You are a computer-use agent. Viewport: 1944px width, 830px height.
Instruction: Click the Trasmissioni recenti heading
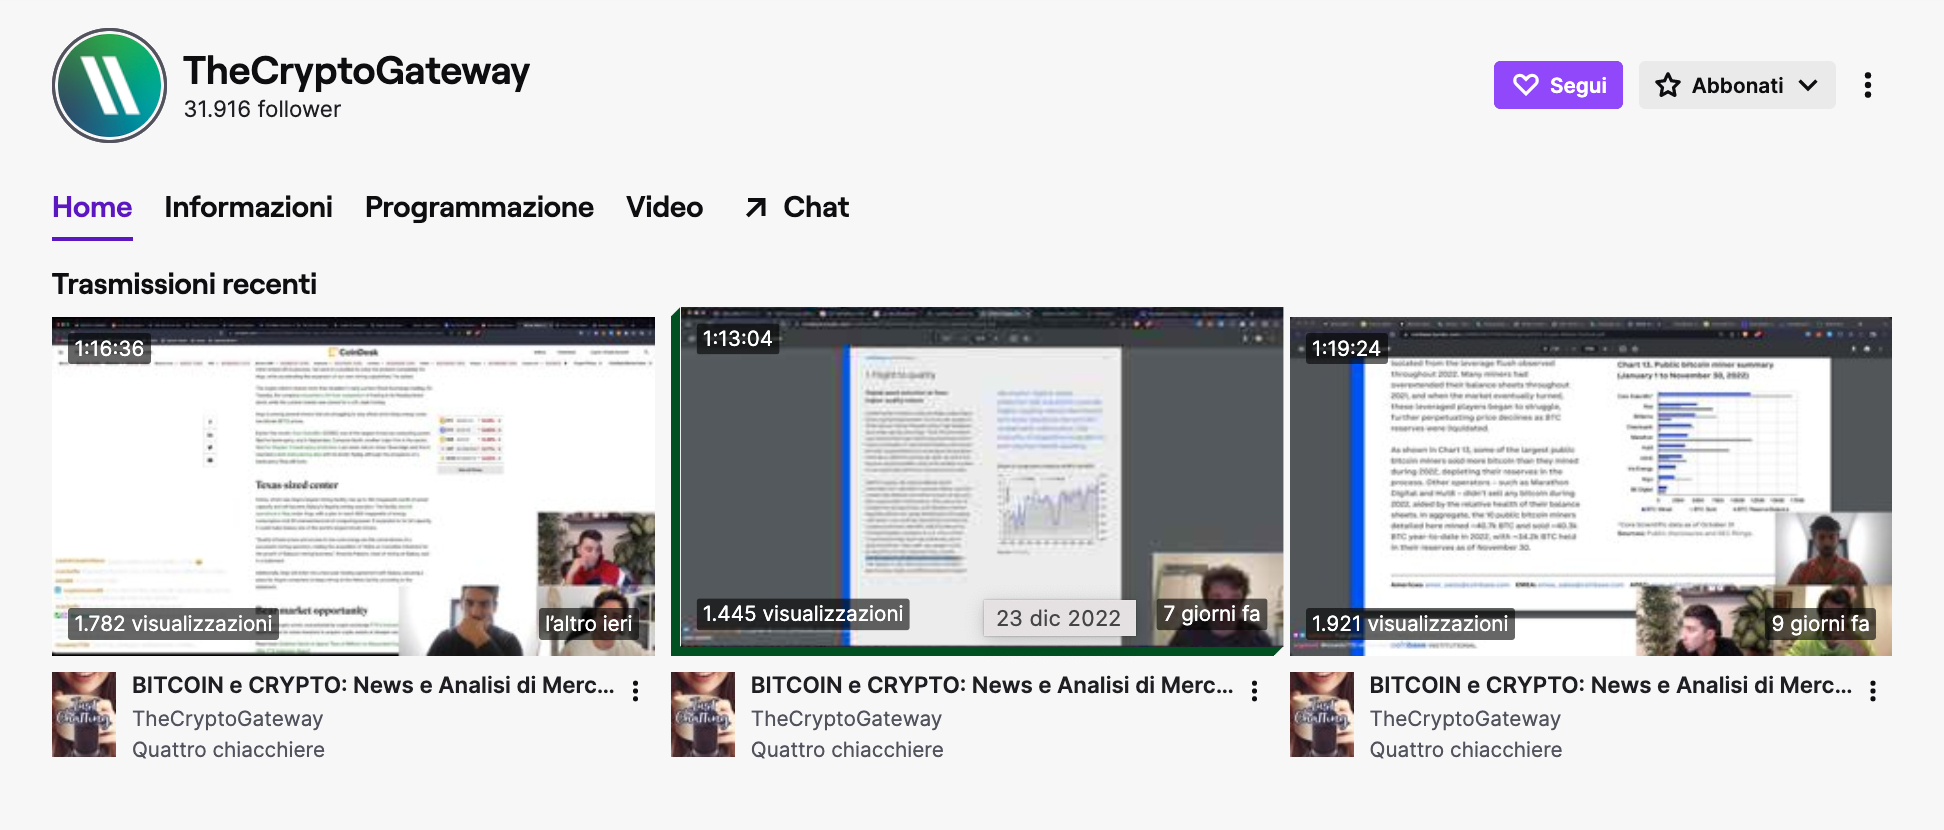184,284
